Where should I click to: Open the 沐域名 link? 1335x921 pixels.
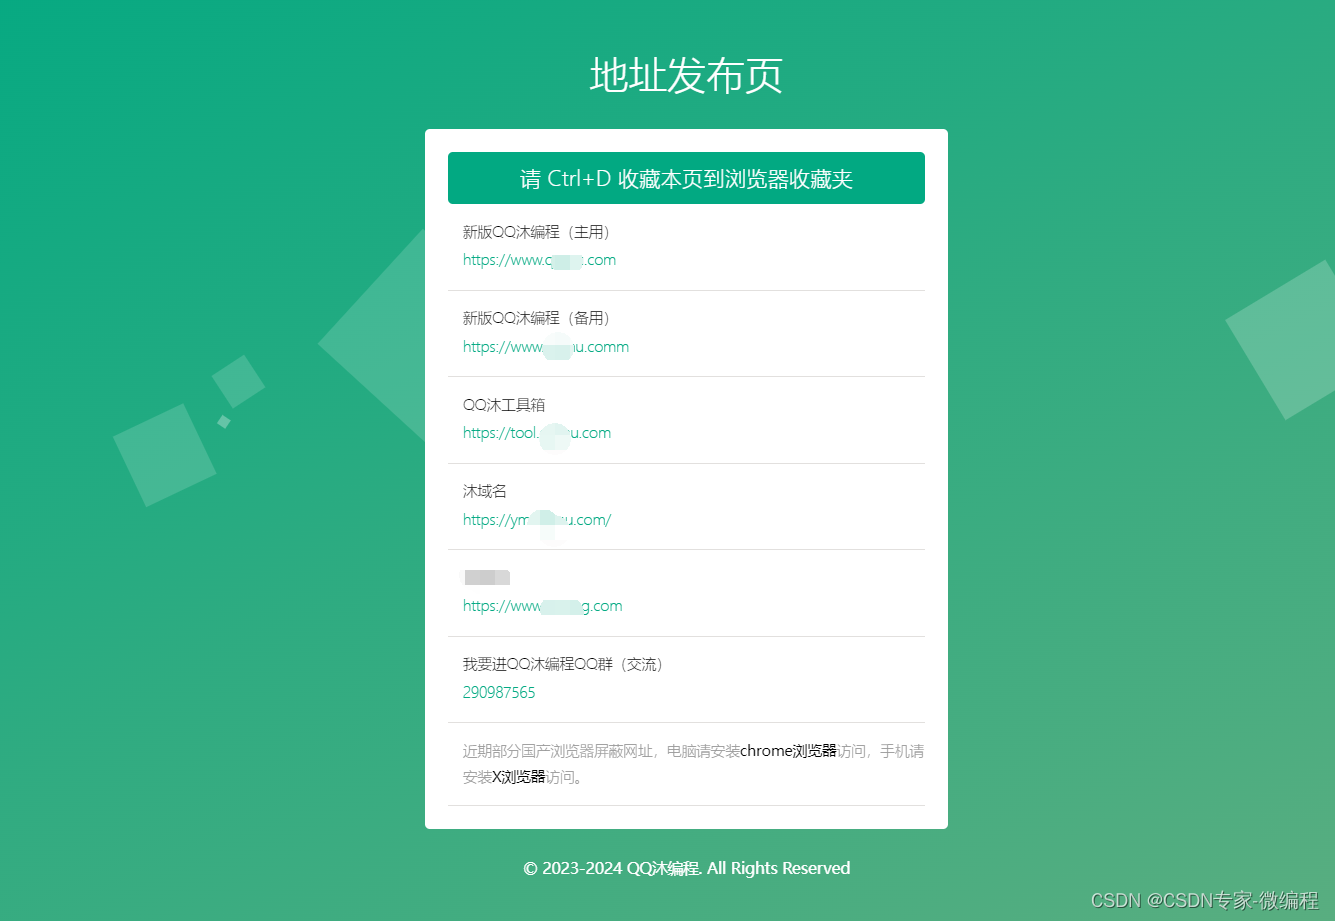click(x=536, y=519)
